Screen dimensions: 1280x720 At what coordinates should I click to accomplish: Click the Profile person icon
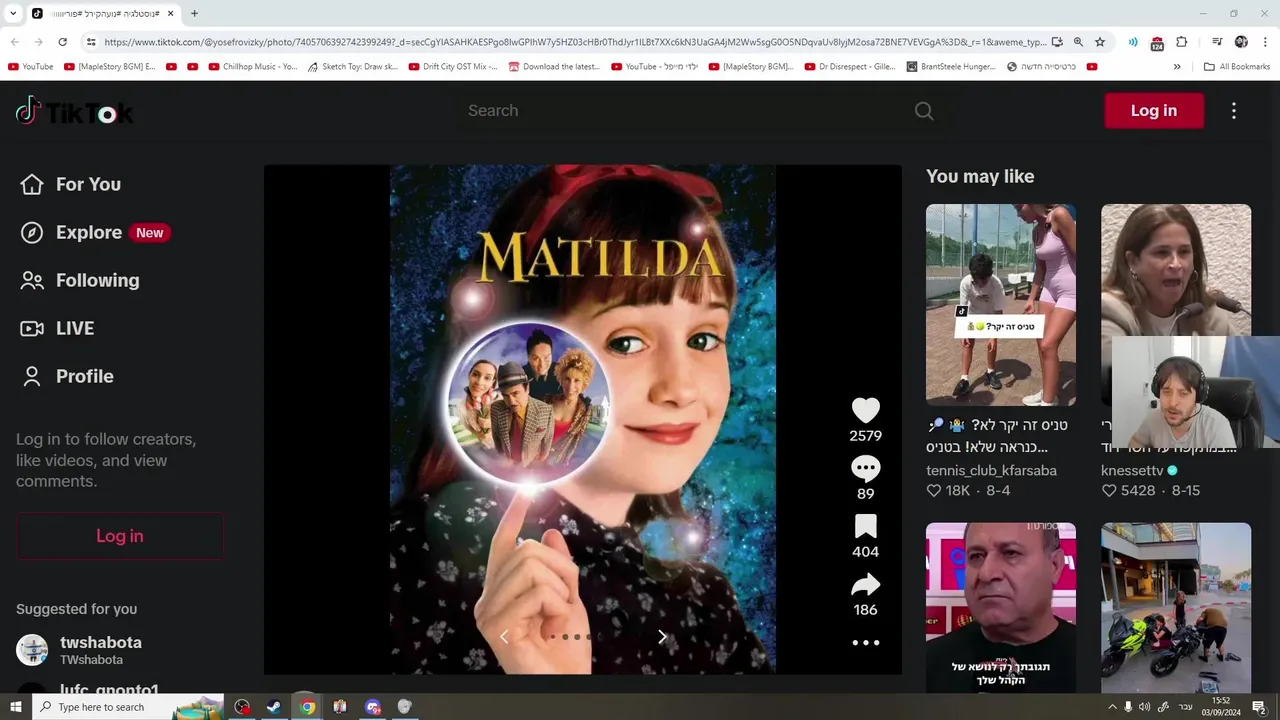(x=32, y=376)
